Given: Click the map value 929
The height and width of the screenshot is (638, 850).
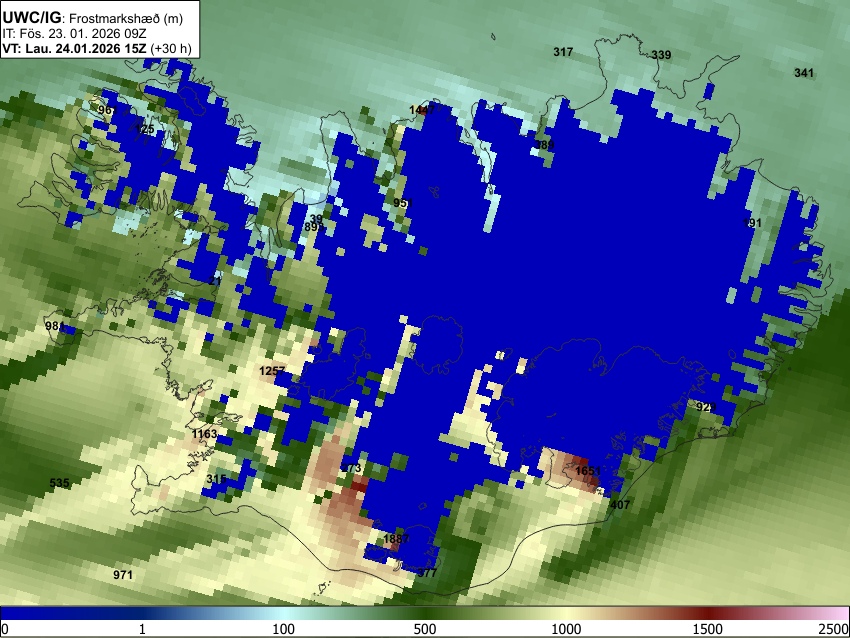Looking at the screenshot, I should pos(706,407).
